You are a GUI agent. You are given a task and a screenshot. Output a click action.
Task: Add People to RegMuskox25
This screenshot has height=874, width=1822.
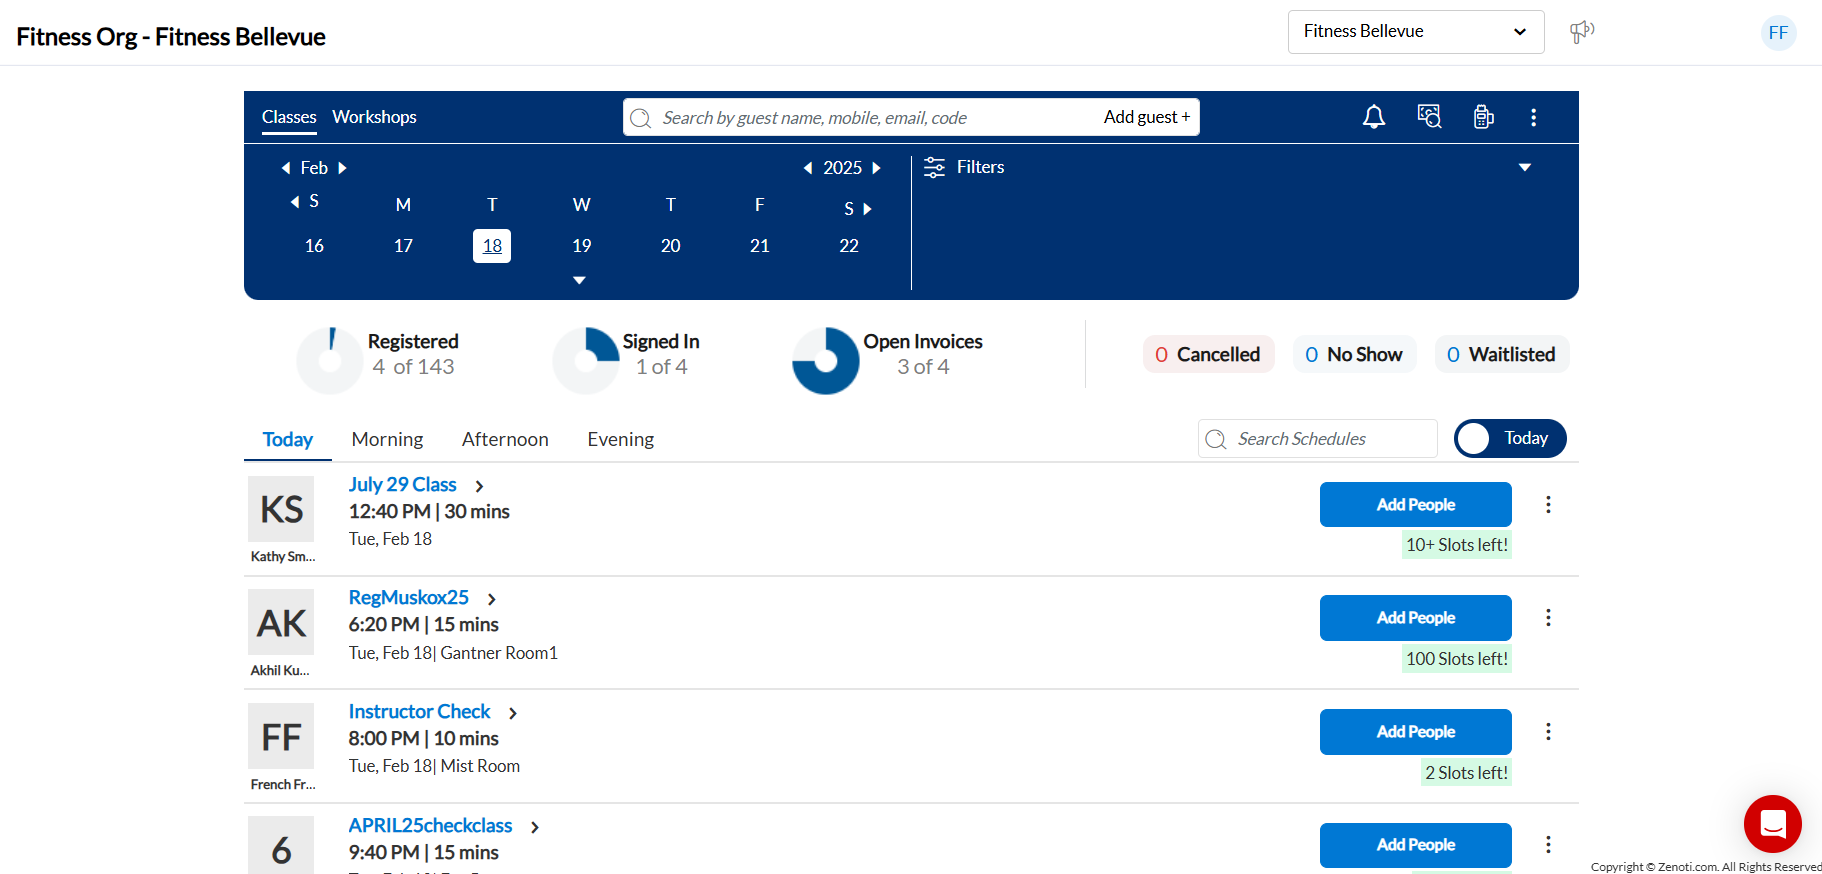[x=1416, y=618]
